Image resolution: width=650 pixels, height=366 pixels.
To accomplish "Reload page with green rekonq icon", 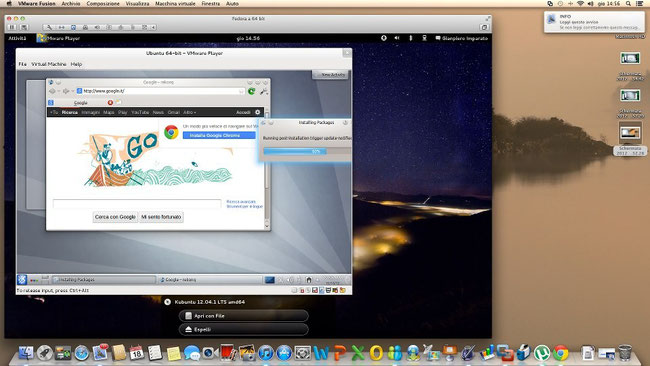I will [x=251, y=91].
